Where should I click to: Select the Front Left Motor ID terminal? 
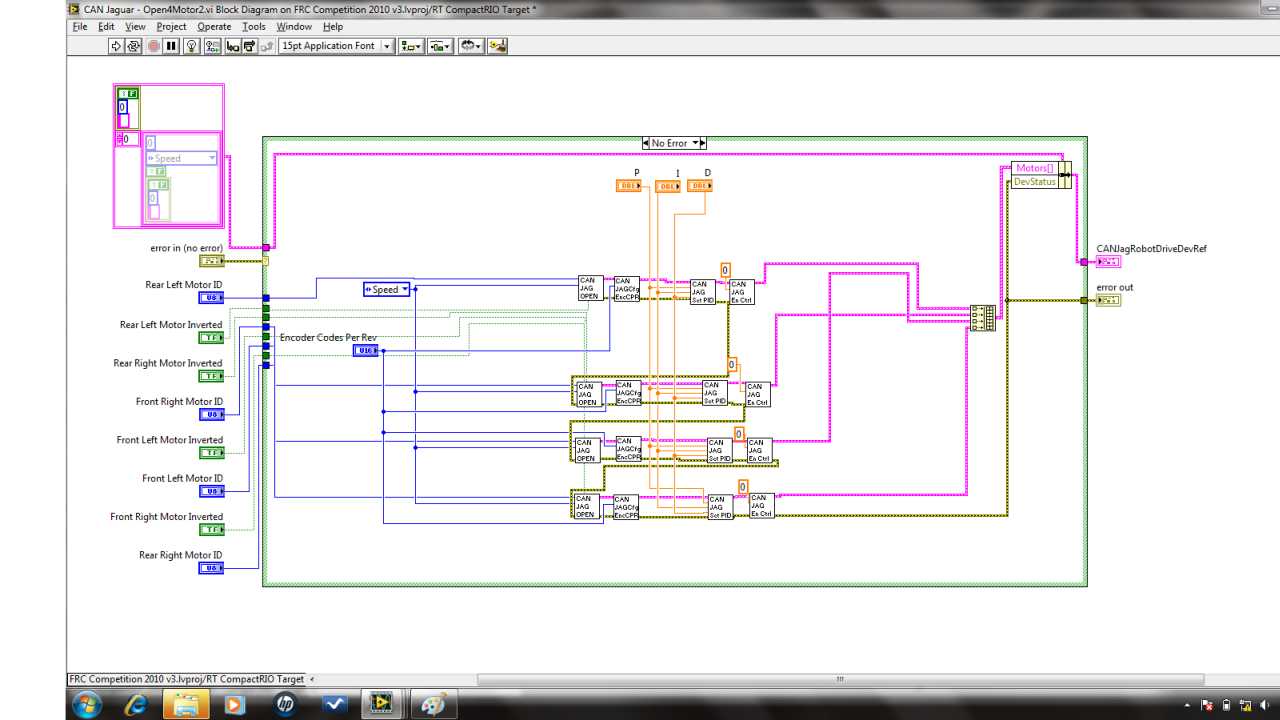tap(212, 491)
